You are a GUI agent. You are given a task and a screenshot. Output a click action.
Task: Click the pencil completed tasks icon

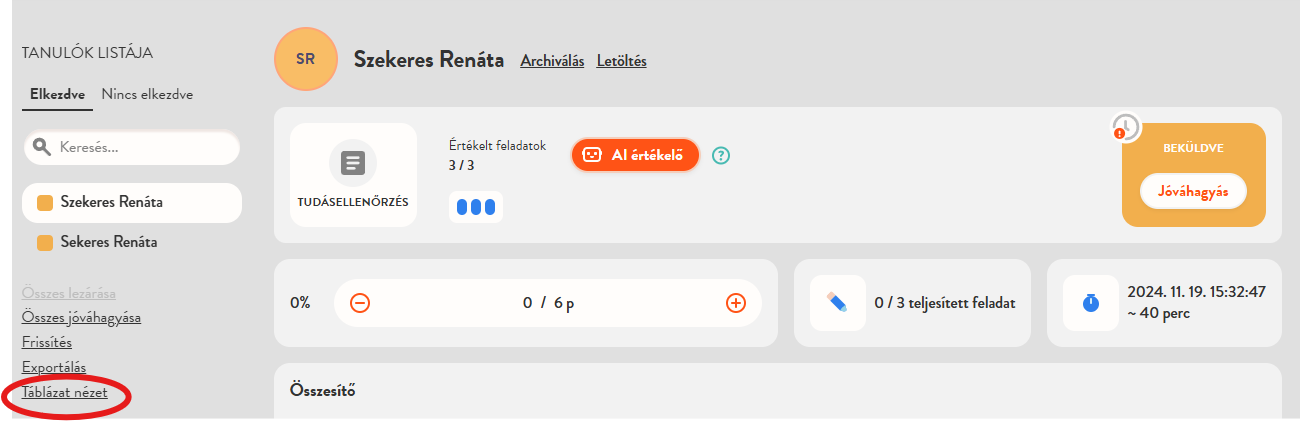838,302
